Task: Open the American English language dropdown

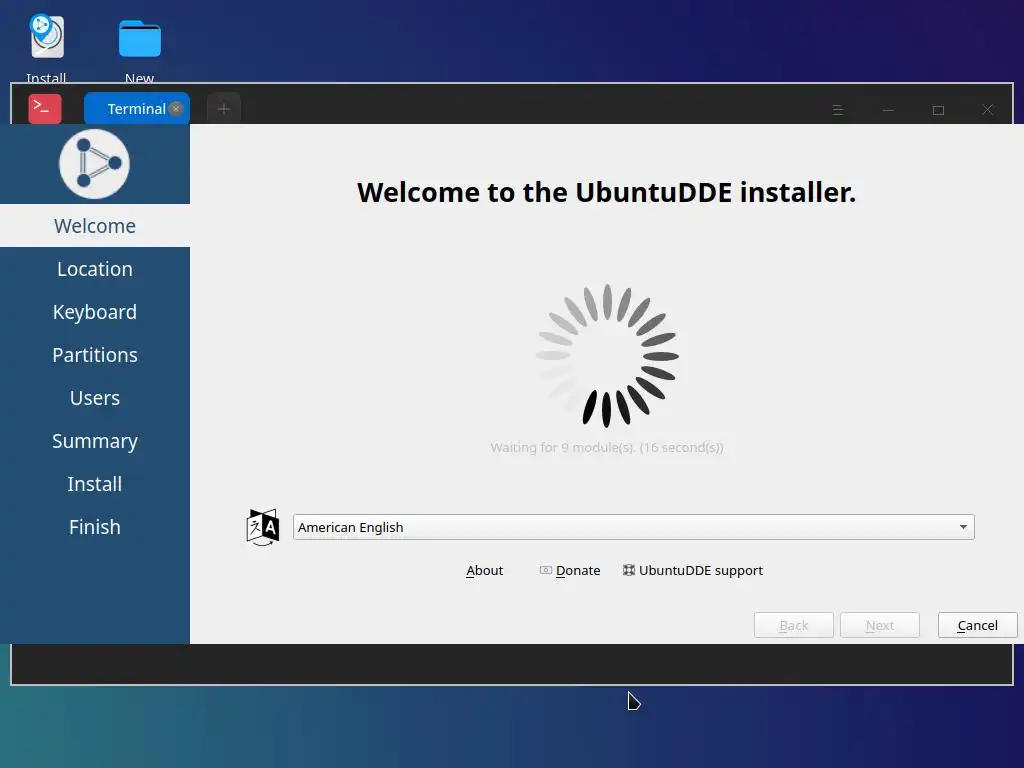Action: (633, 527)
